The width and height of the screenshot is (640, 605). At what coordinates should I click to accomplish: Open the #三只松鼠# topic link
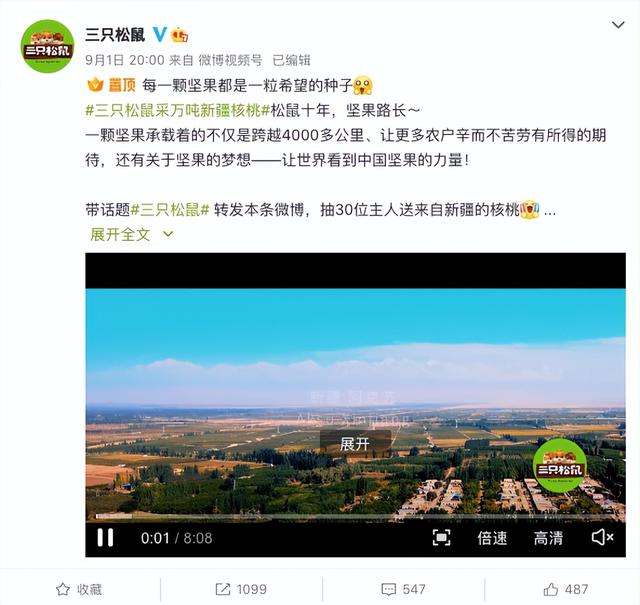[170, 210]
